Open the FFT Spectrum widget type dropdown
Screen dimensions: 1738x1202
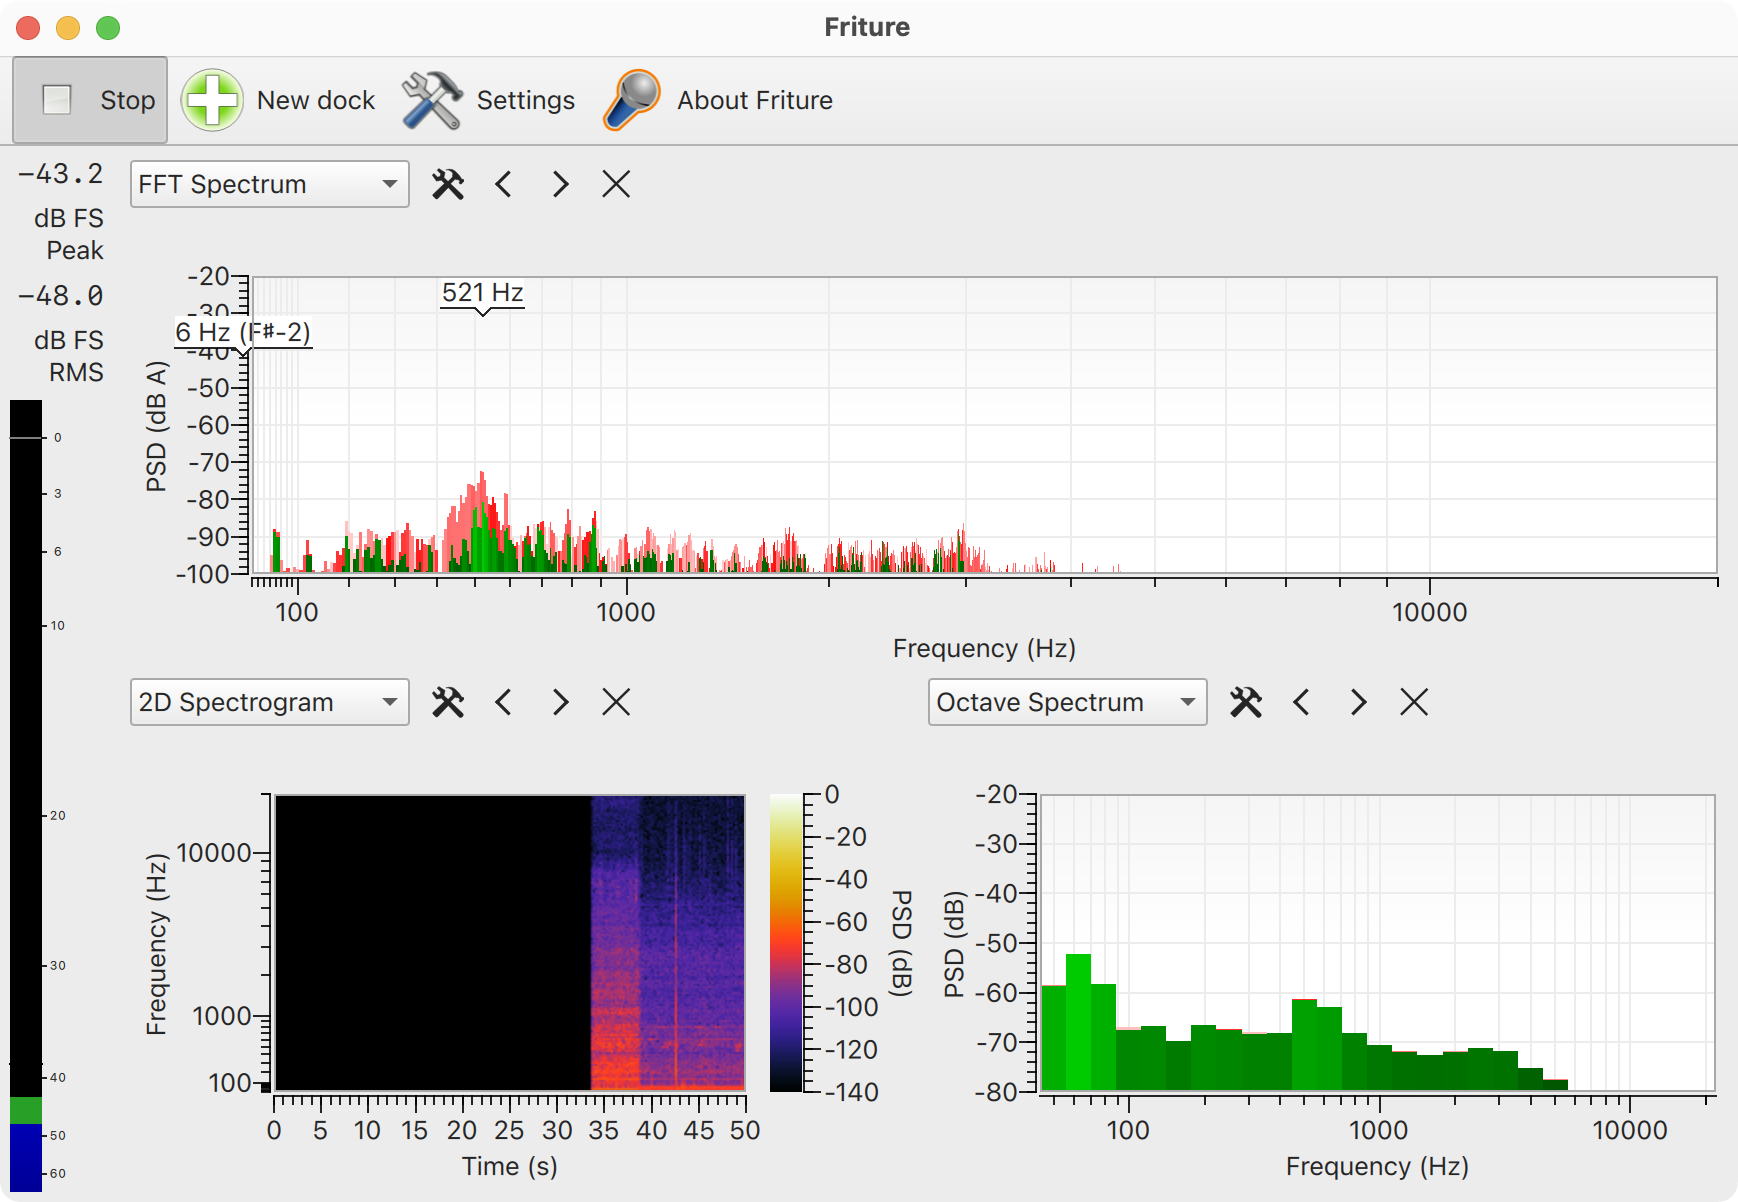click(270, 184)
